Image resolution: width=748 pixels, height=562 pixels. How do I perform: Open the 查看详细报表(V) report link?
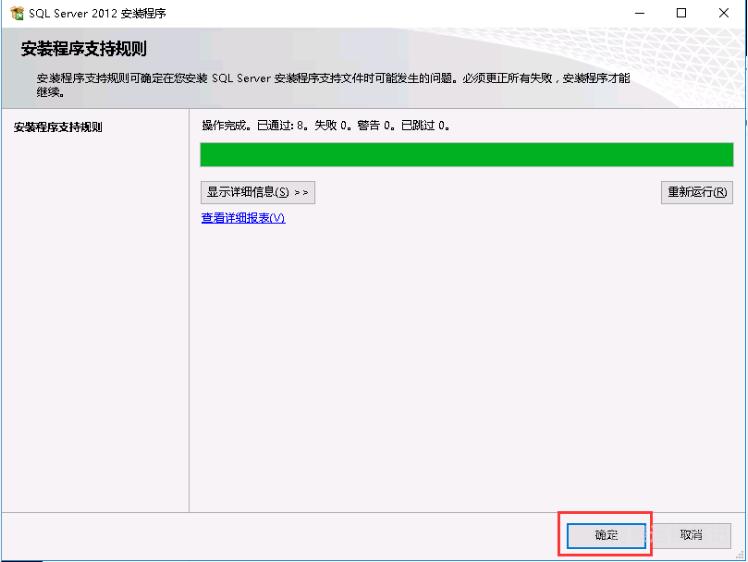click(243, 218)
